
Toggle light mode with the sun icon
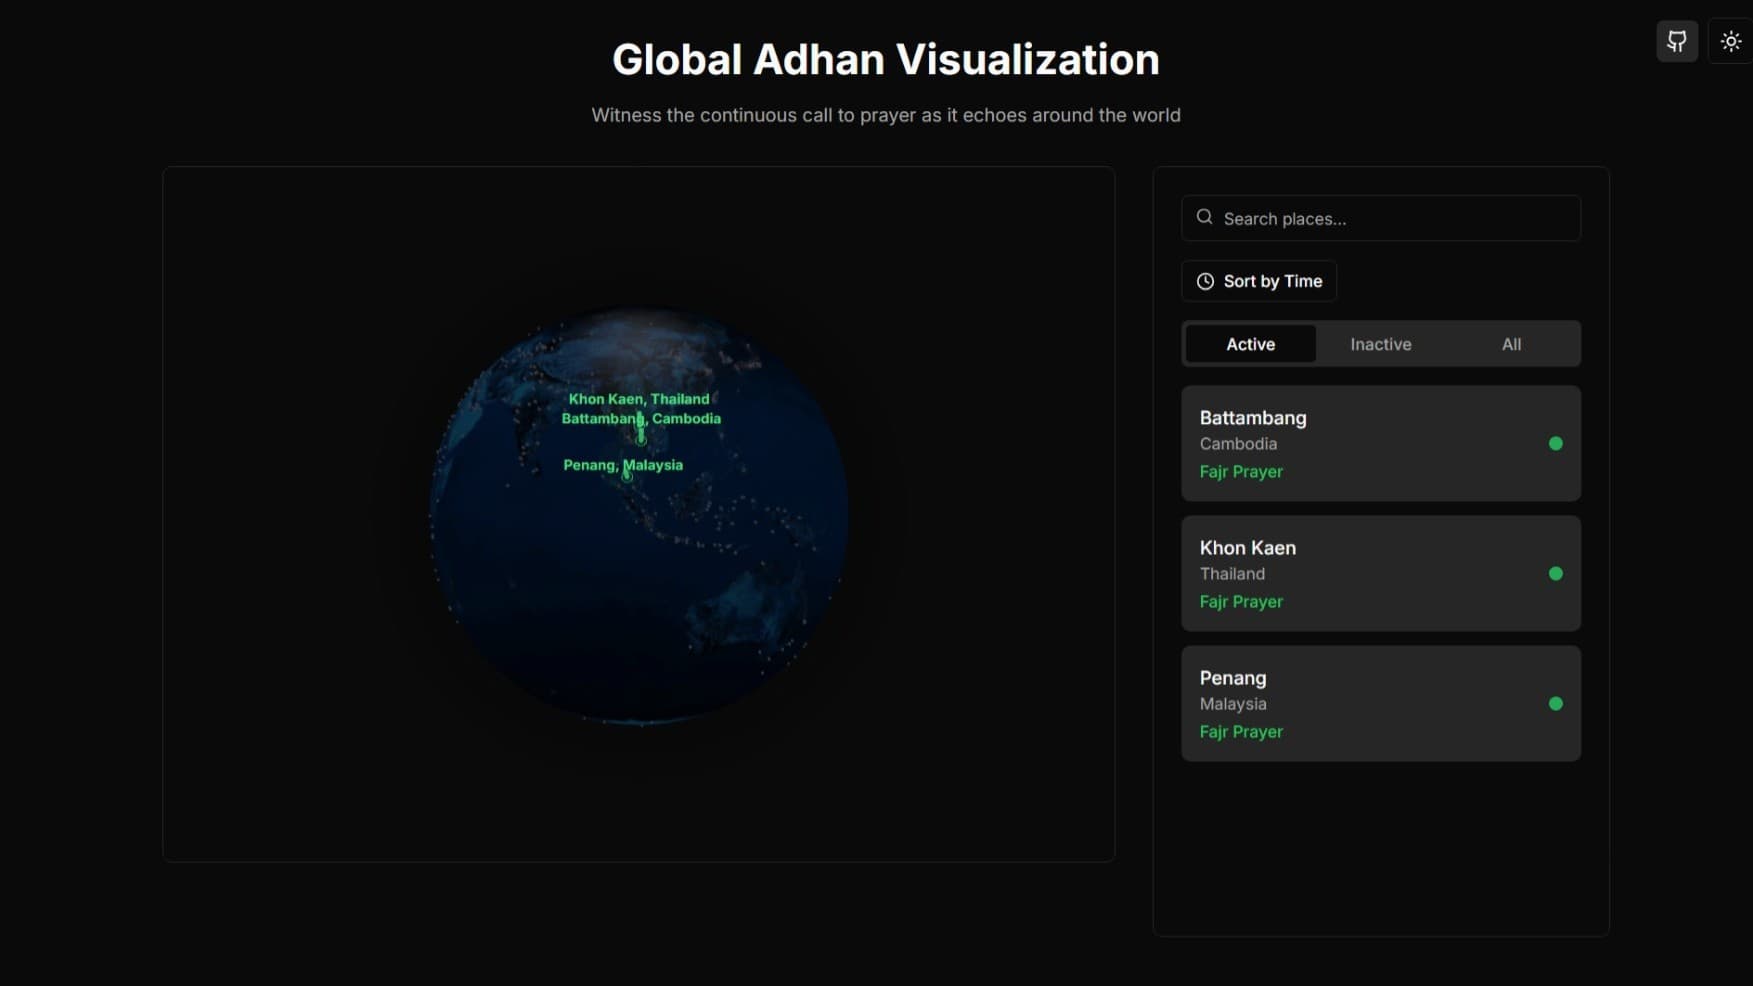(1730, 41)
